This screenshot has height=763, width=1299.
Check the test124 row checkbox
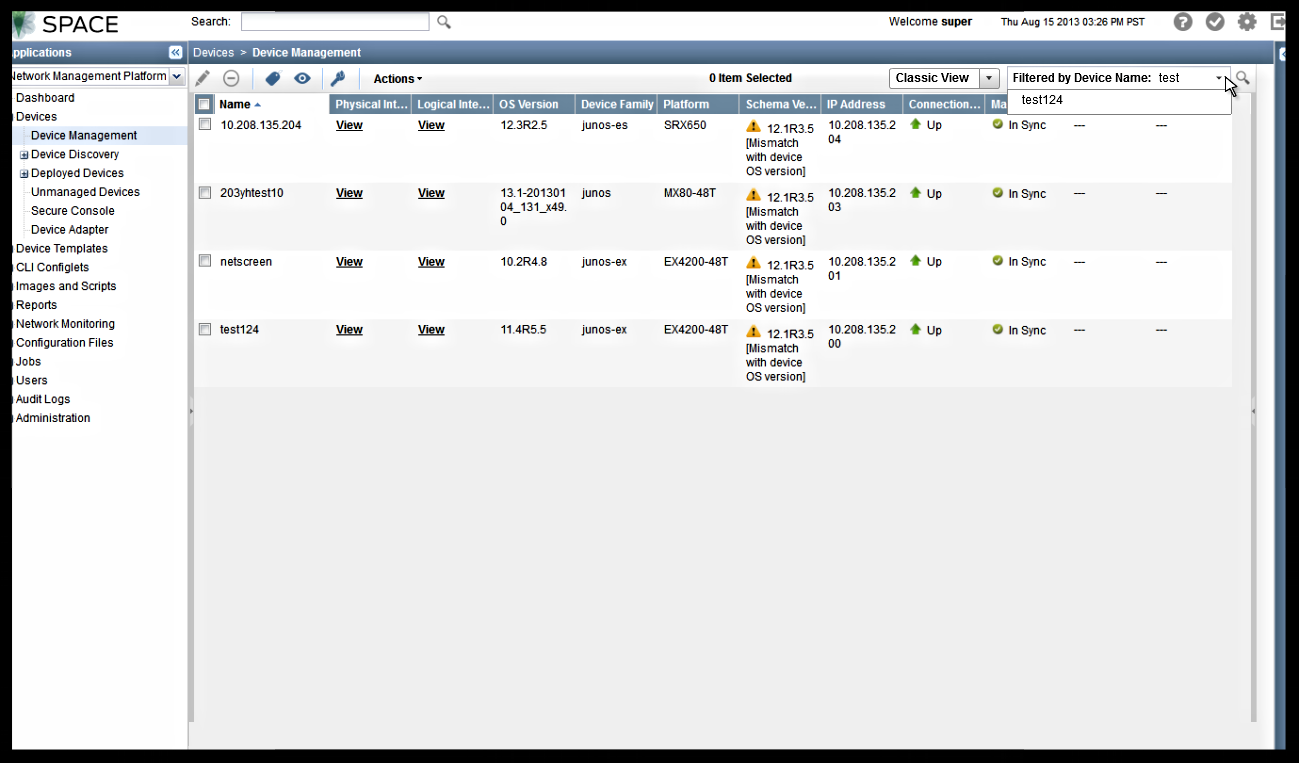[204, 328]
